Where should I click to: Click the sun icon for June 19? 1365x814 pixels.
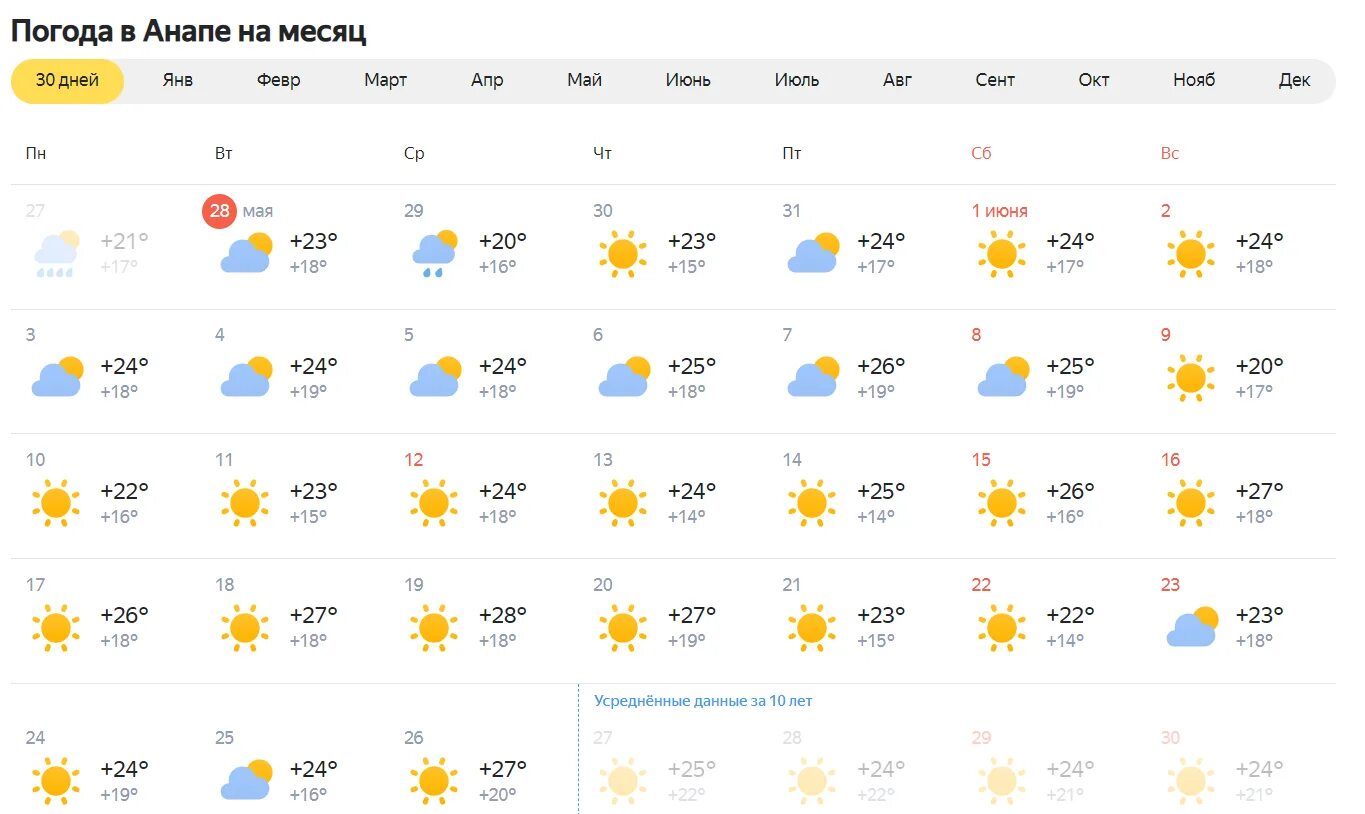pyautogui.click(x=434, y=628)
